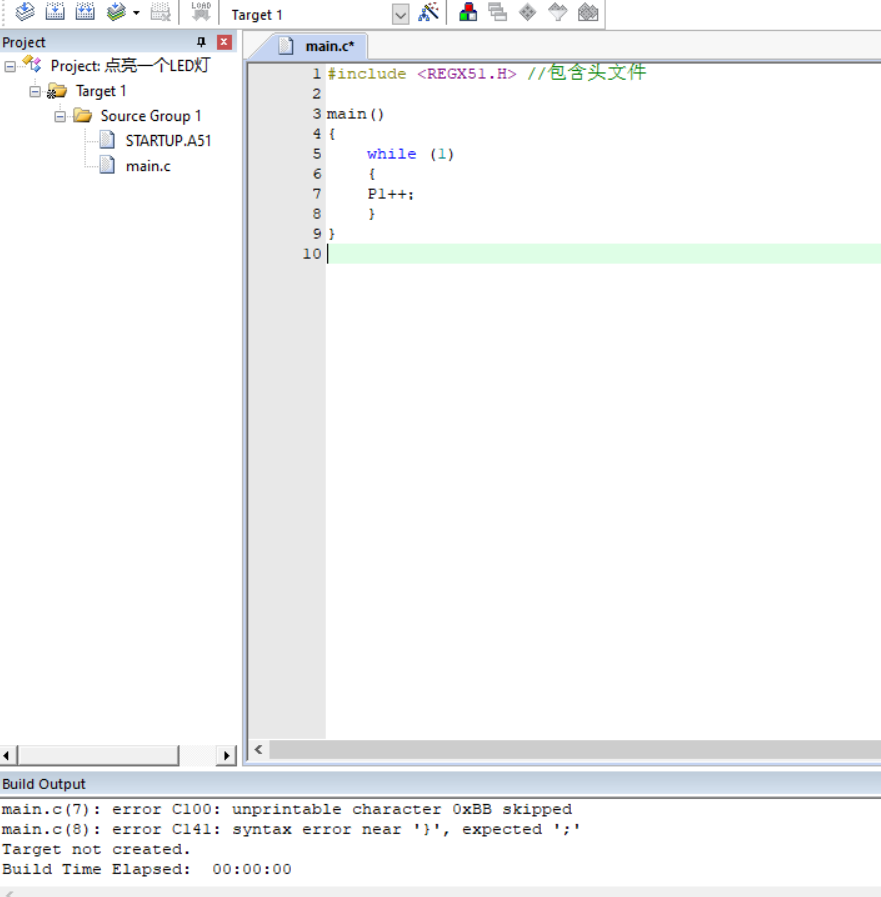Collapse the Source Group 1 node
This screenshot has height=897, width=881.
coord(60,117)
